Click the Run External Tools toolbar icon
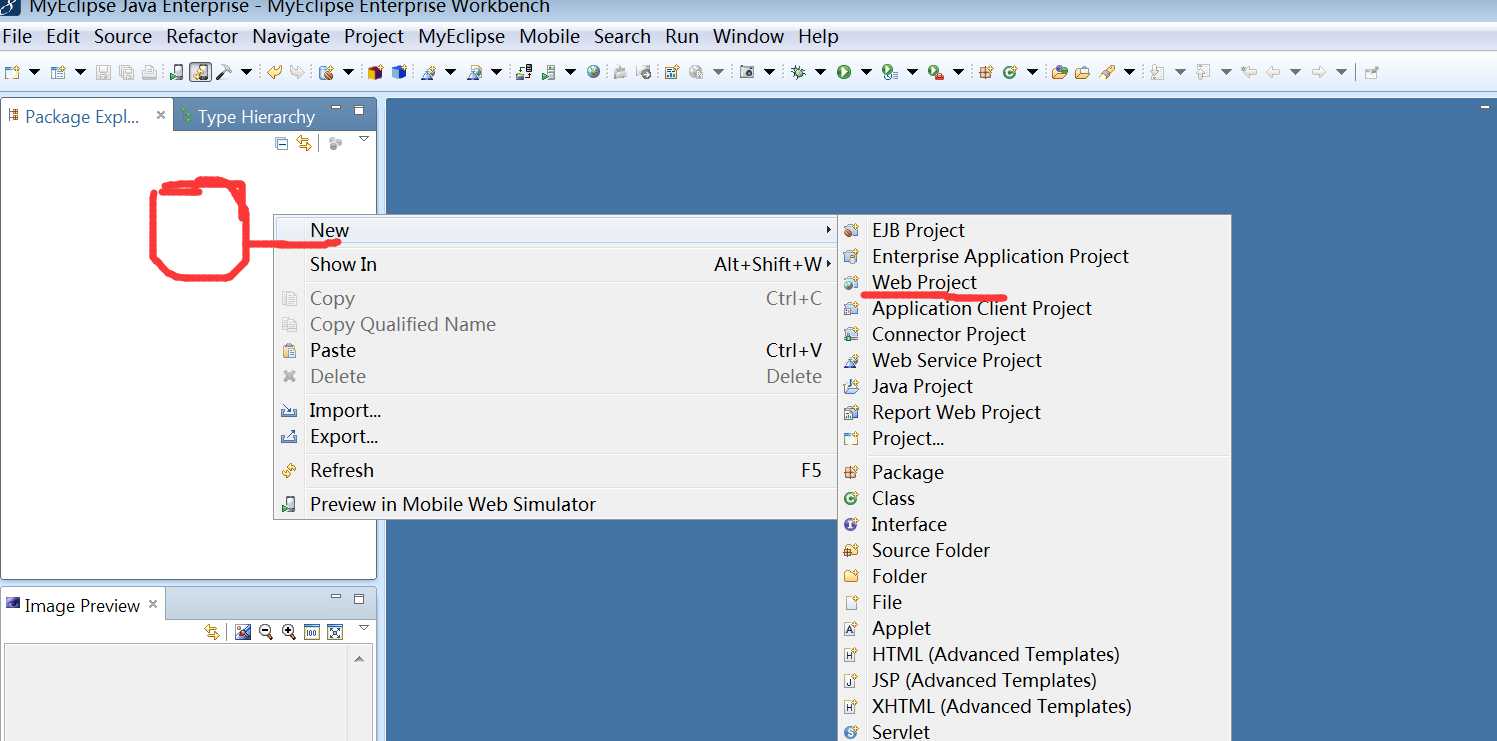The height and width of the screenshot is (741, 1497). [935, 72]
